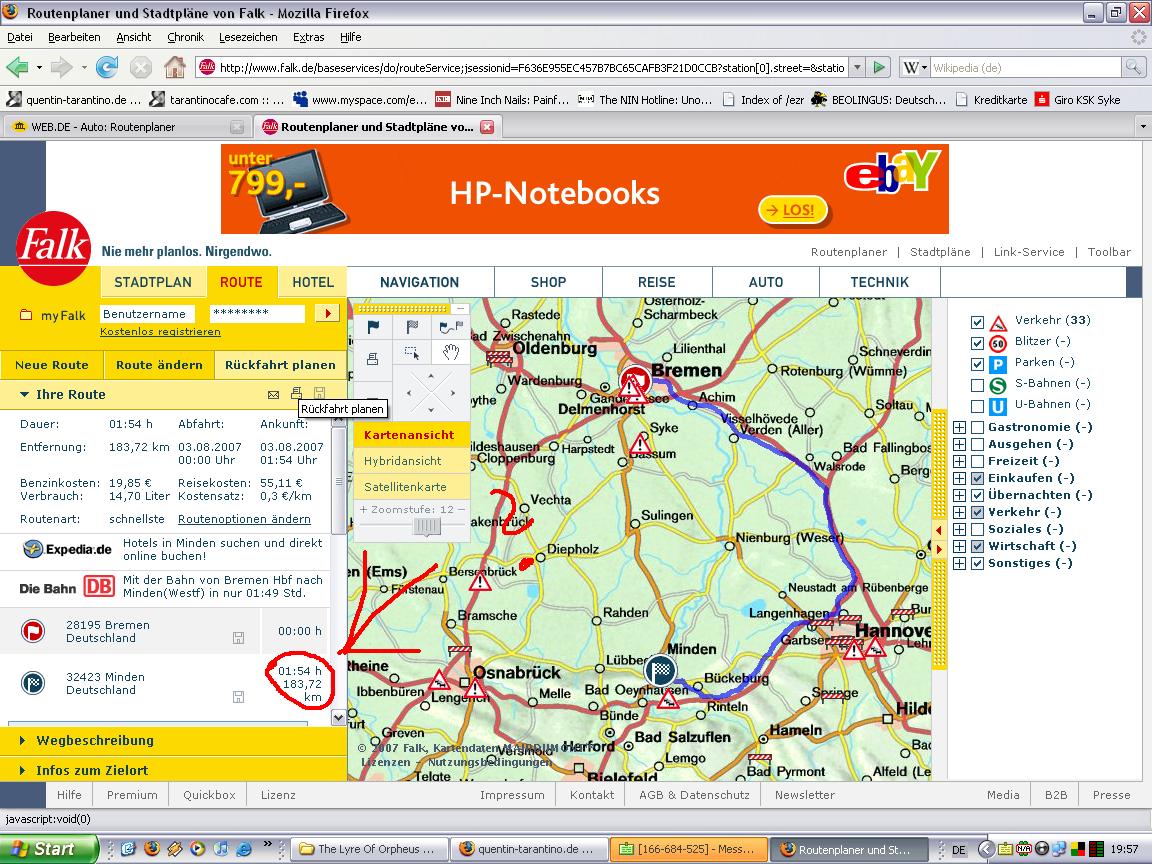Go to Firefox home page icon
Viewport: 1152px width, 864px height.
coord(175,68)
